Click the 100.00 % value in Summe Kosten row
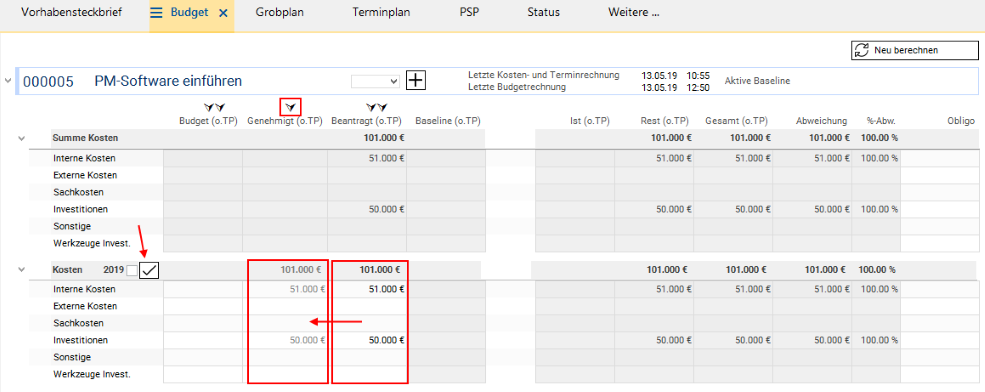 click(x=879, y=138)
